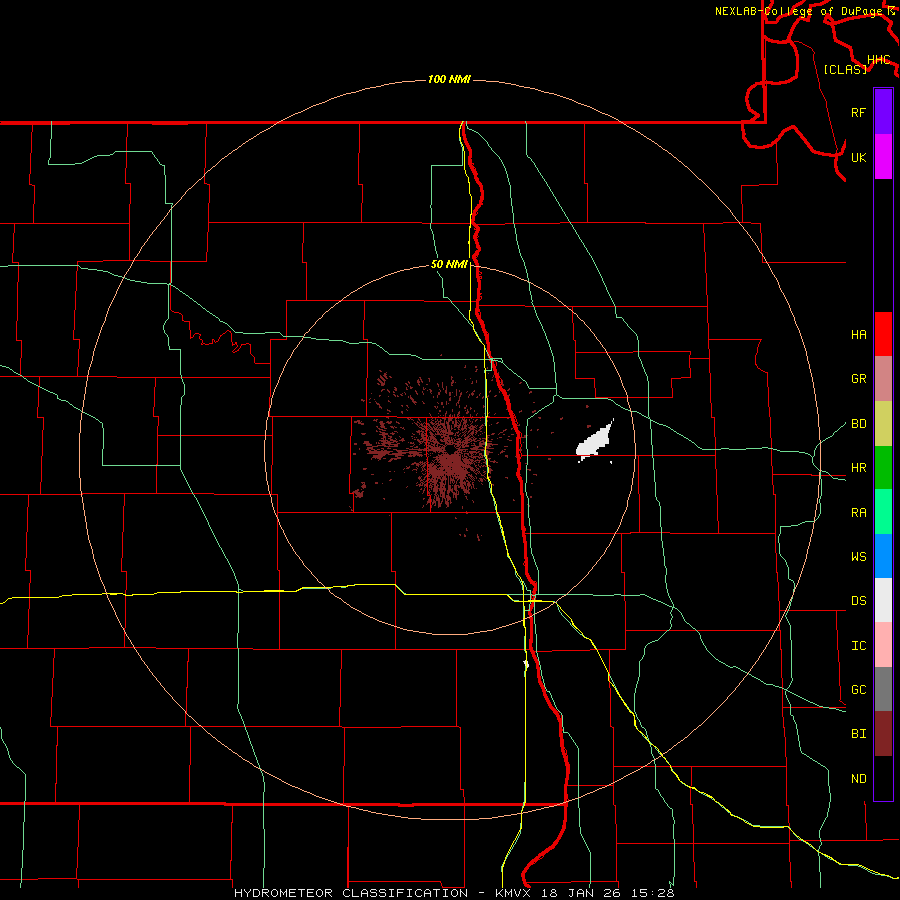Select the salmon GR legend swatch

[883, 379]
